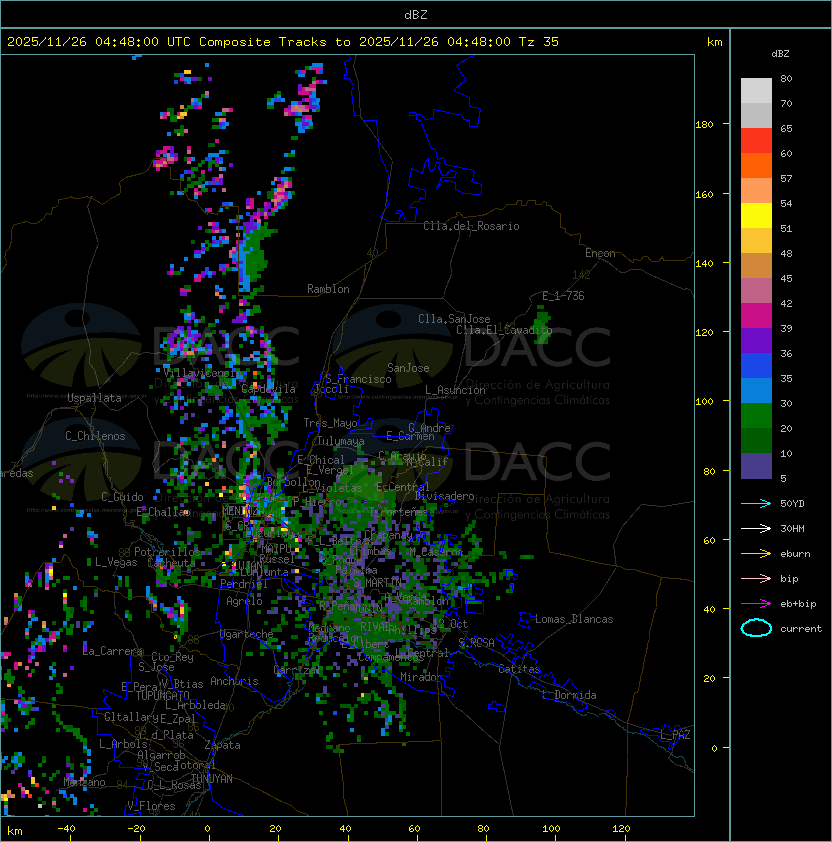Click the 'Ramblon' map label
The width and height of the screenshot is (832, 842).
click(328, 289)
